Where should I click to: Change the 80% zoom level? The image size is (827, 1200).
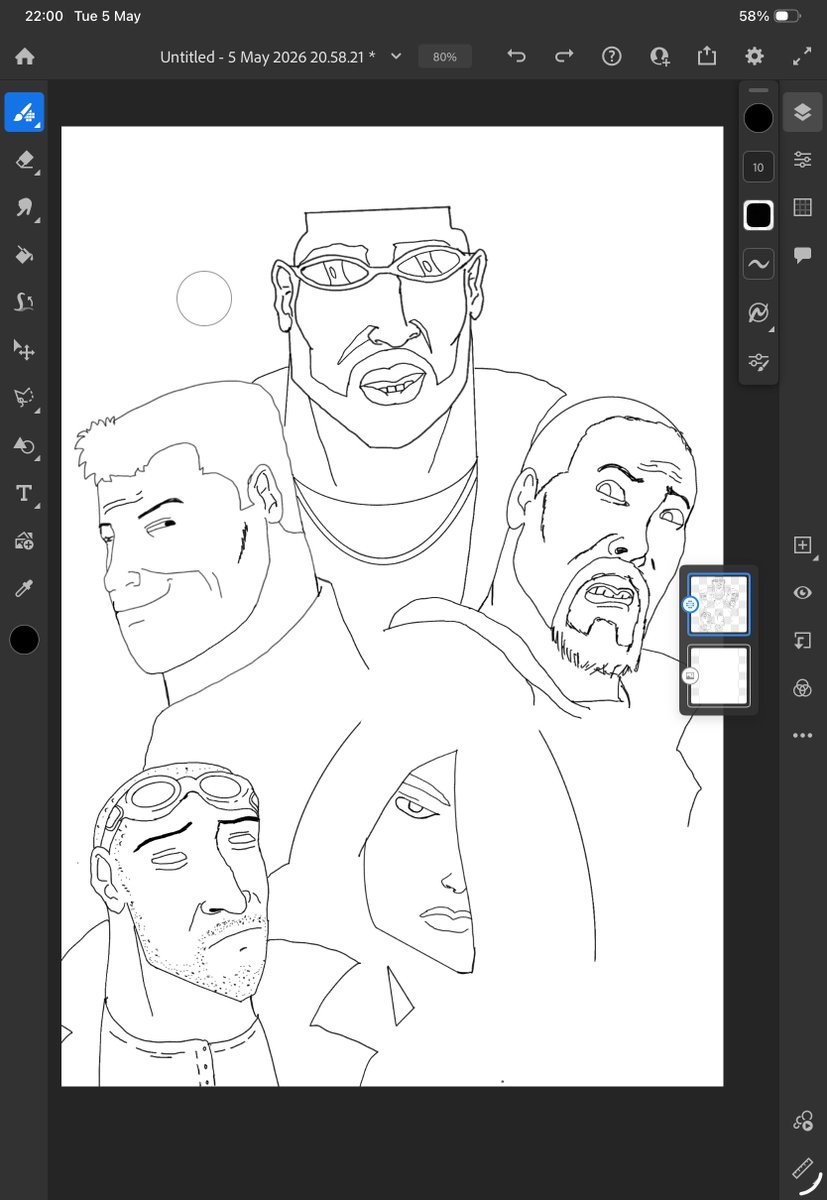point(445,57)
